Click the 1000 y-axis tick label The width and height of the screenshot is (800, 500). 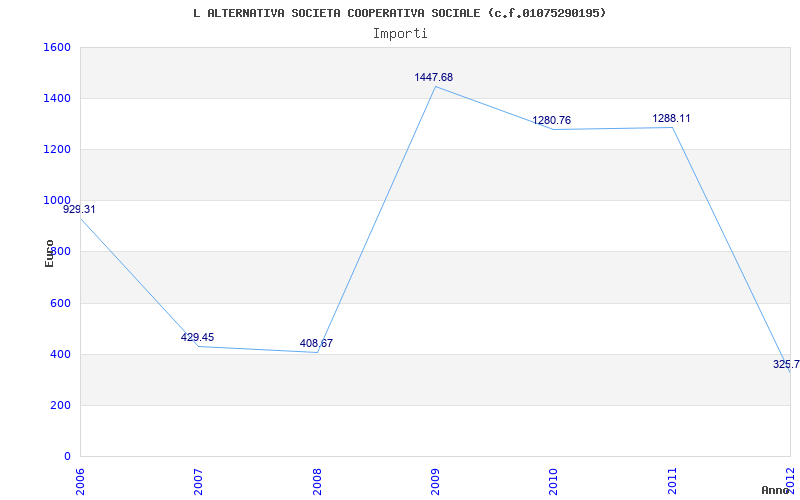[57, 201]
